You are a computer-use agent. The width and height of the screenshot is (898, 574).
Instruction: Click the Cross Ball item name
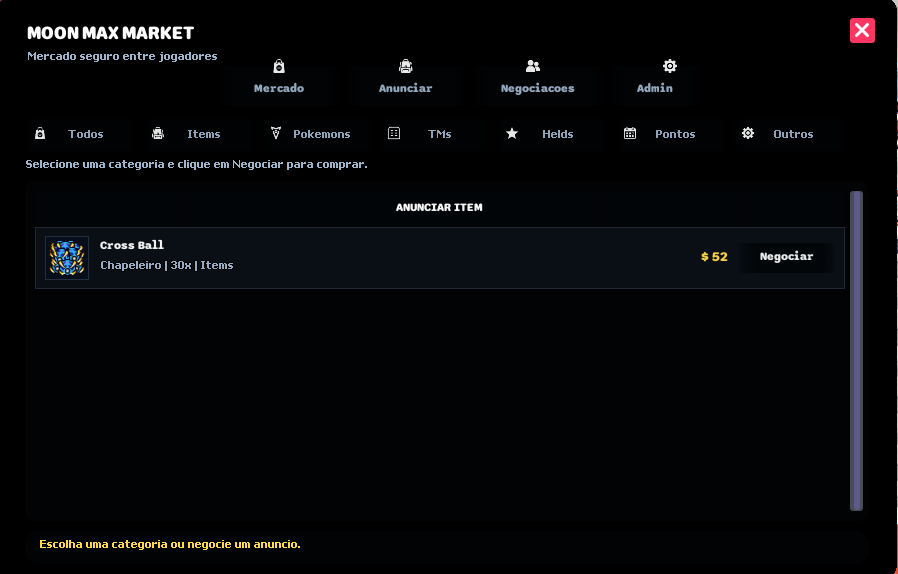[x=132, y=245]
